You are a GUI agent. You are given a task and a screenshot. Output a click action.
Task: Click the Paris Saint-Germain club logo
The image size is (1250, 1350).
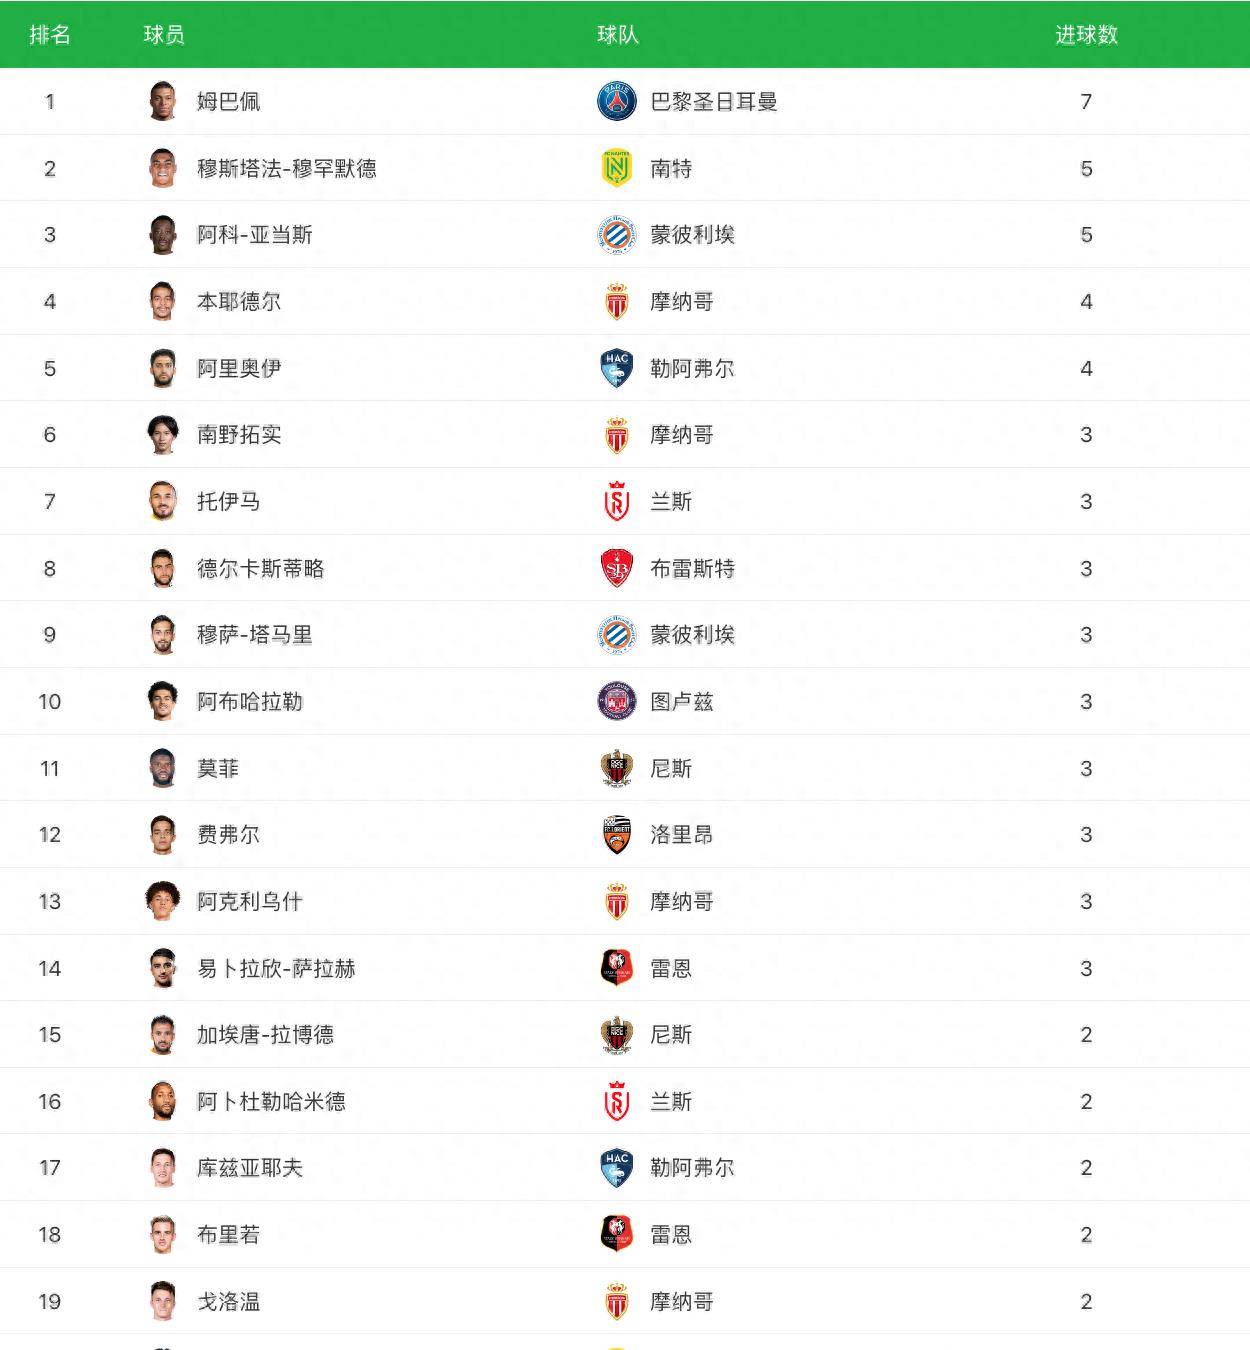pyautogui.click(x=616, y=101)
